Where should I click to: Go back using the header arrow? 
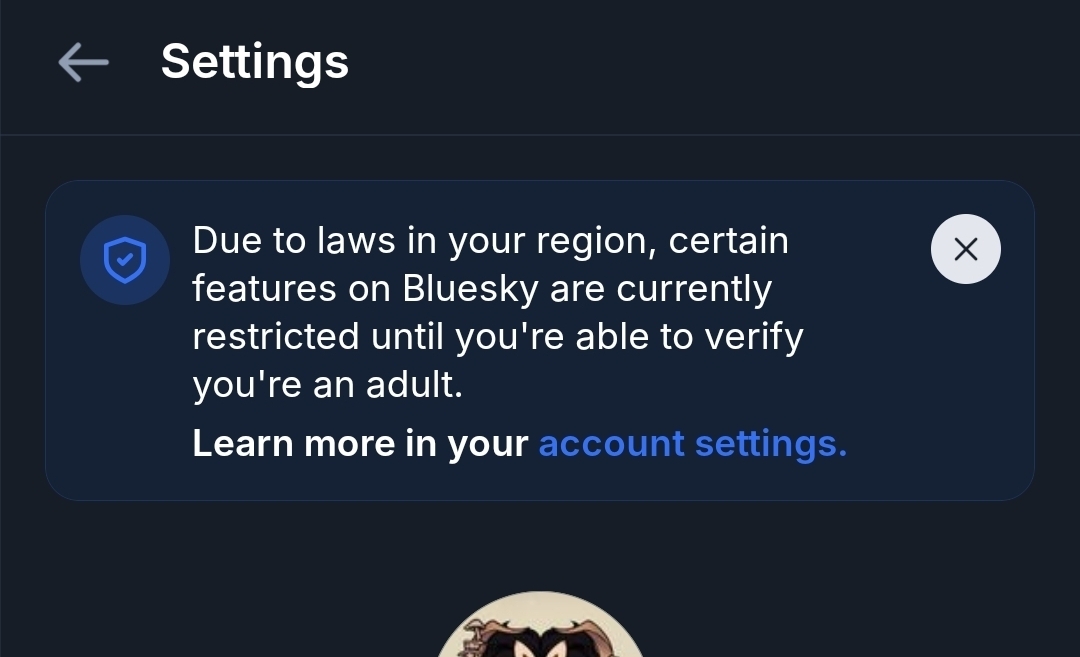(x=84, y=62)
